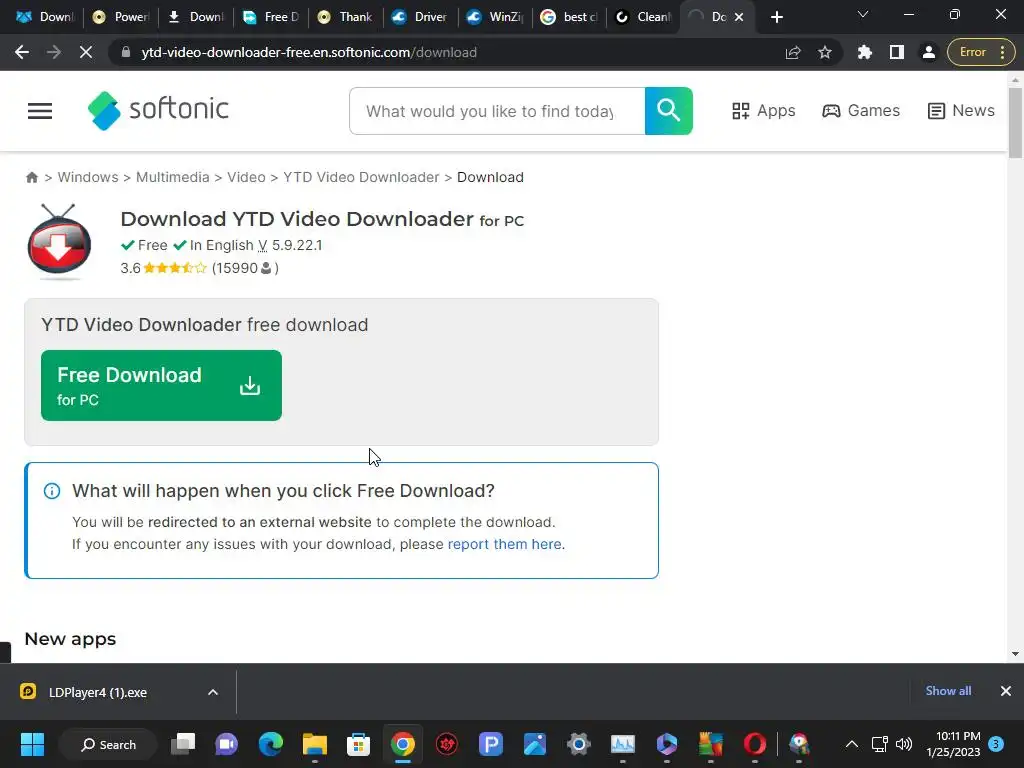Click the address bar URL
Viewport: 1024px width, 768px height.
click(x=309, y=52)
